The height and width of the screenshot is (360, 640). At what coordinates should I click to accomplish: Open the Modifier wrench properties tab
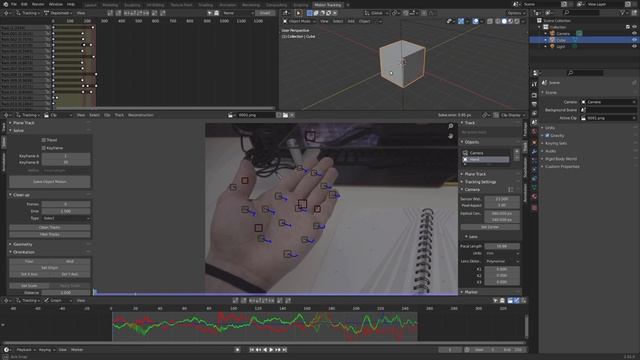534,151
